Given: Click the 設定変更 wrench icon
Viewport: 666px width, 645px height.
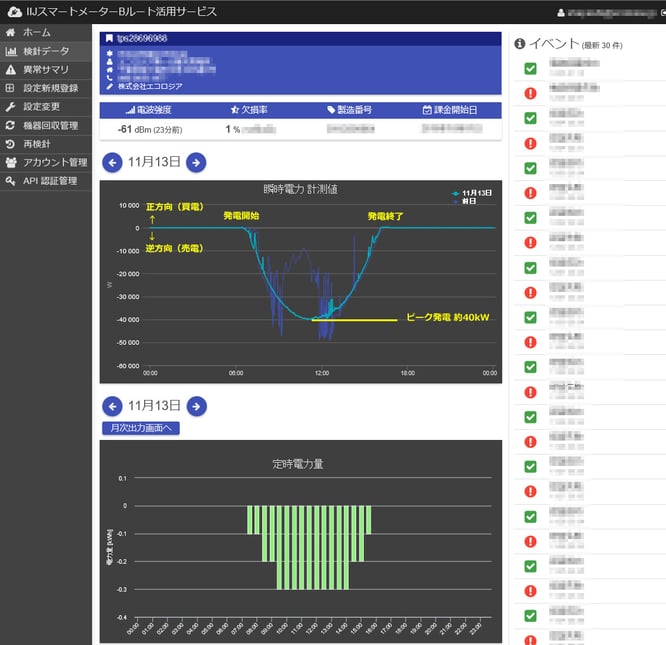Looking at the screenshot, I should pyautogui.click(x=11, y=107).
